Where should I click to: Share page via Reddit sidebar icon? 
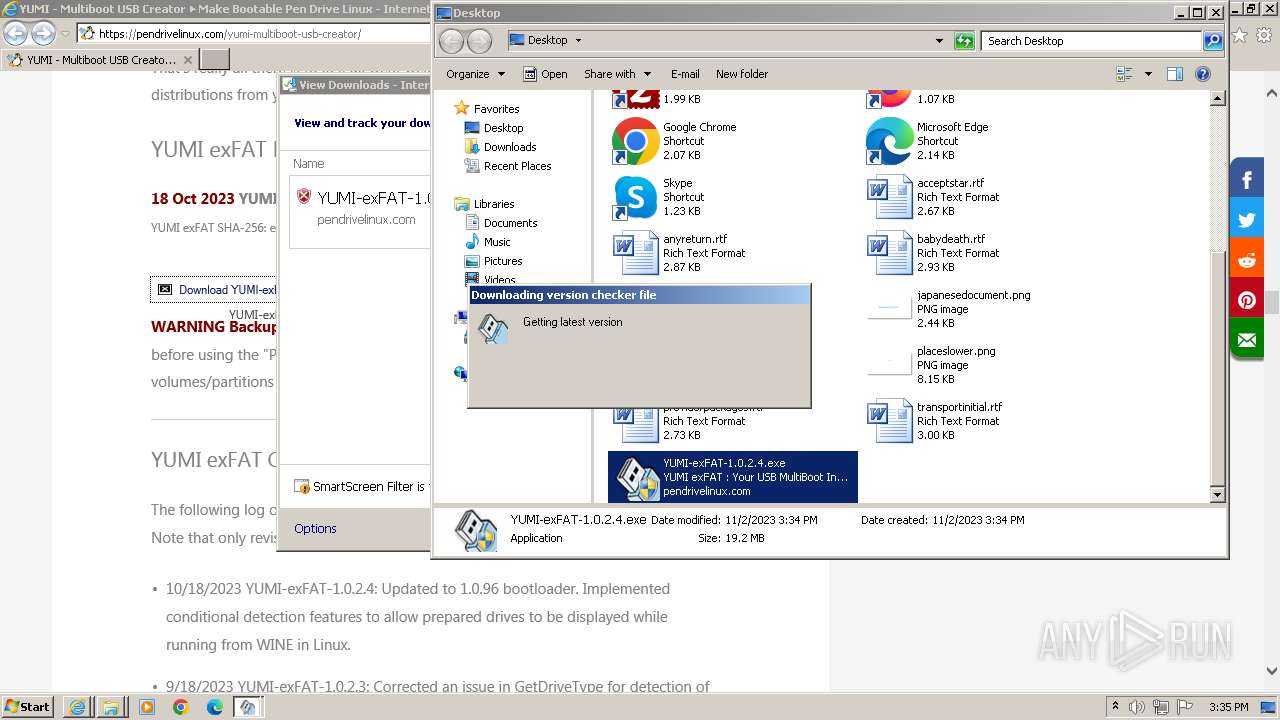1247,260
